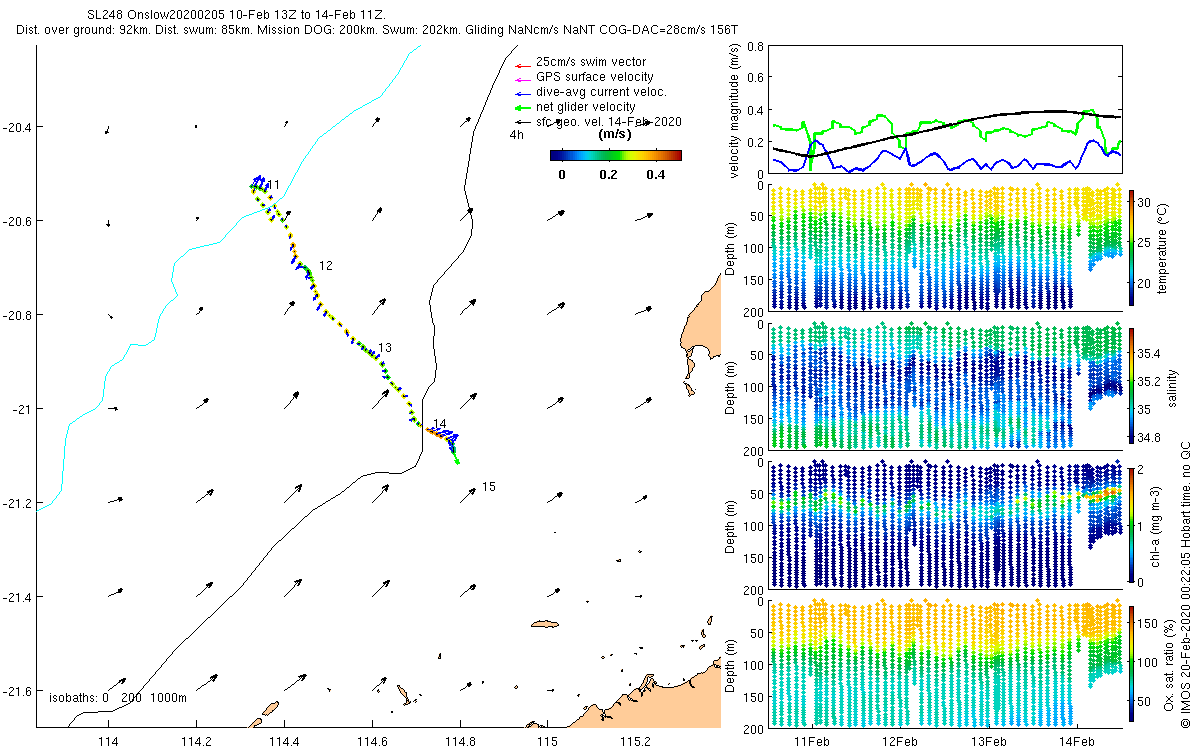Image resolution: width=1200 pixels, height=750 pixels.
Task: Select 'dive-avg current veloc.' legend entry
Action: click(601, 92)
